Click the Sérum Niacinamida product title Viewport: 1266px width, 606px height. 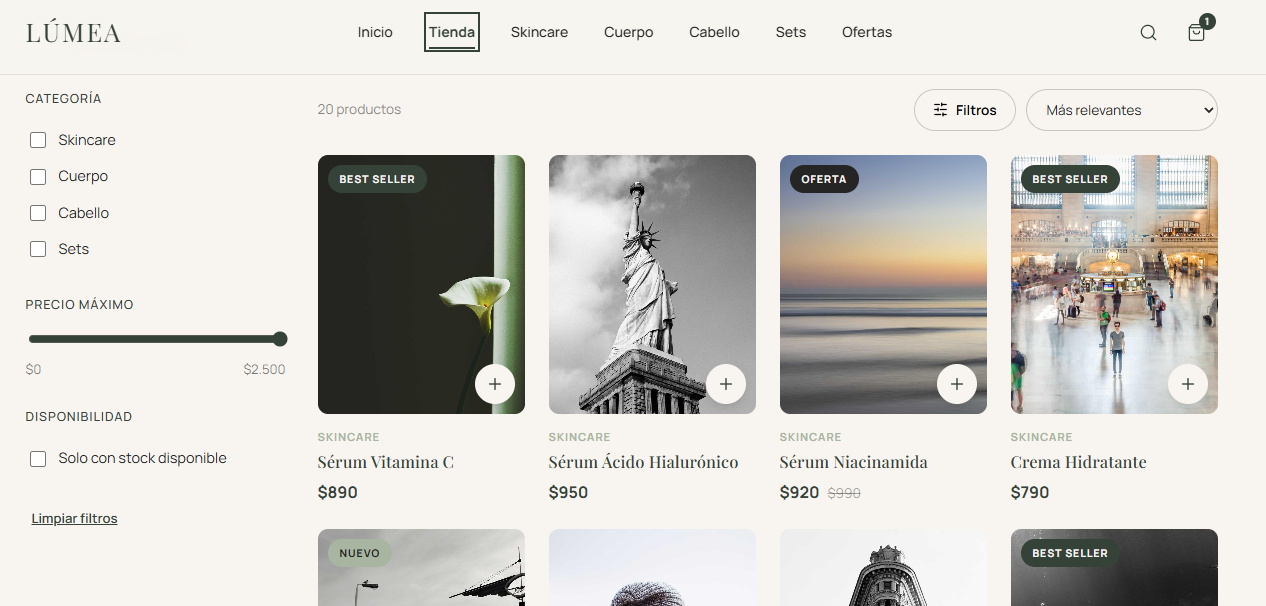854,462
